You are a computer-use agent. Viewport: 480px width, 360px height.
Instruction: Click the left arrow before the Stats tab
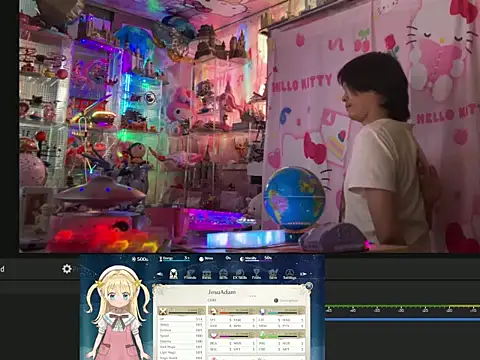[x=160, y=274]
